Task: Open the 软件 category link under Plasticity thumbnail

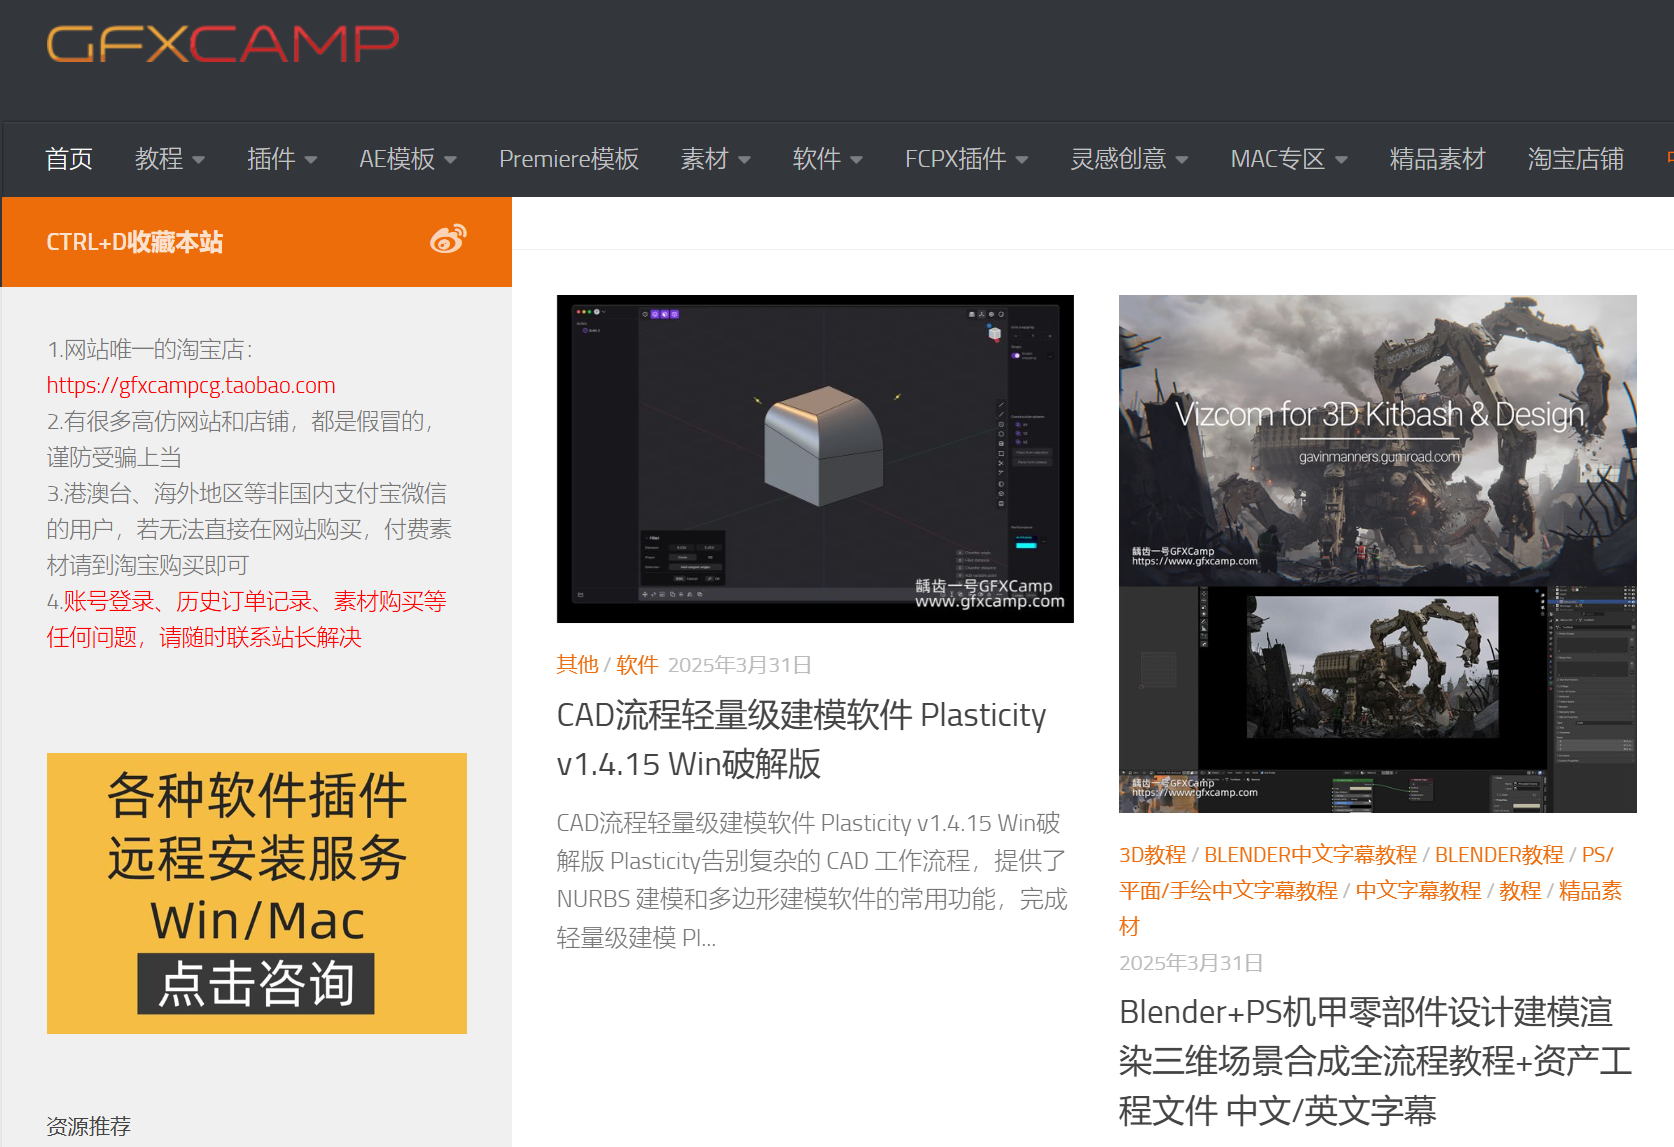Action: click(x=637, y=665)
